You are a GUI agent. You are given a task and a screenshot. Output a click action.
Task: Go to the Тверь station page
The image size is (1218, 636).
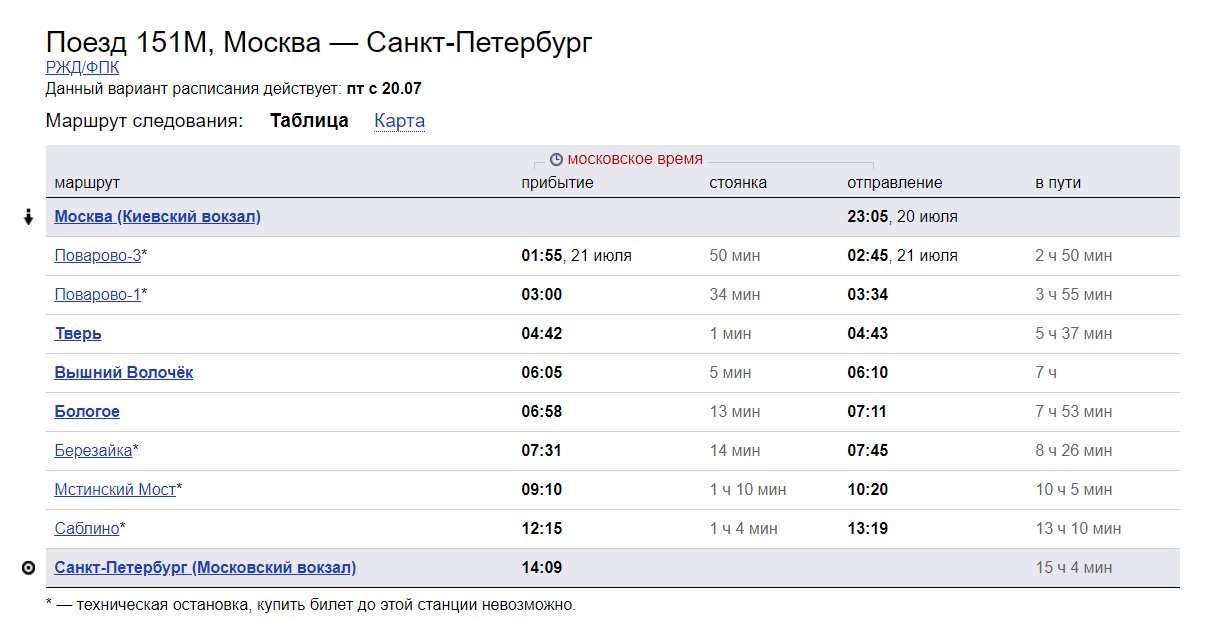[x=78, y=334]
